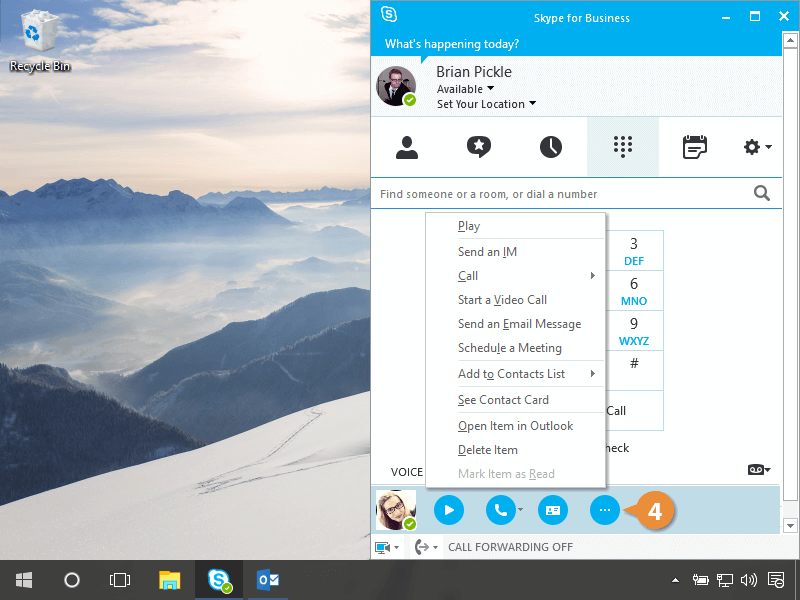Choose Send an IM from context menu

pyautogui.click(x=487, y=252)
